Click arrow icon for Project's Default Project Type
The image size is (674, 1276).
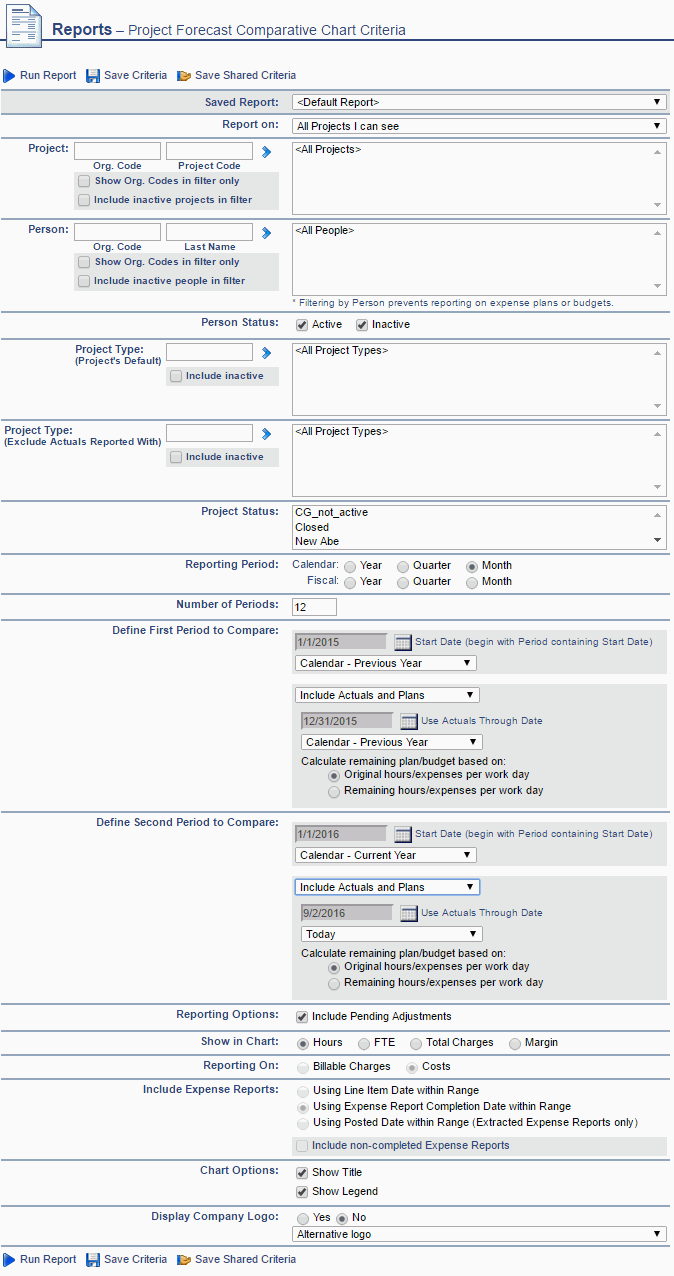(x=267, y=353)
